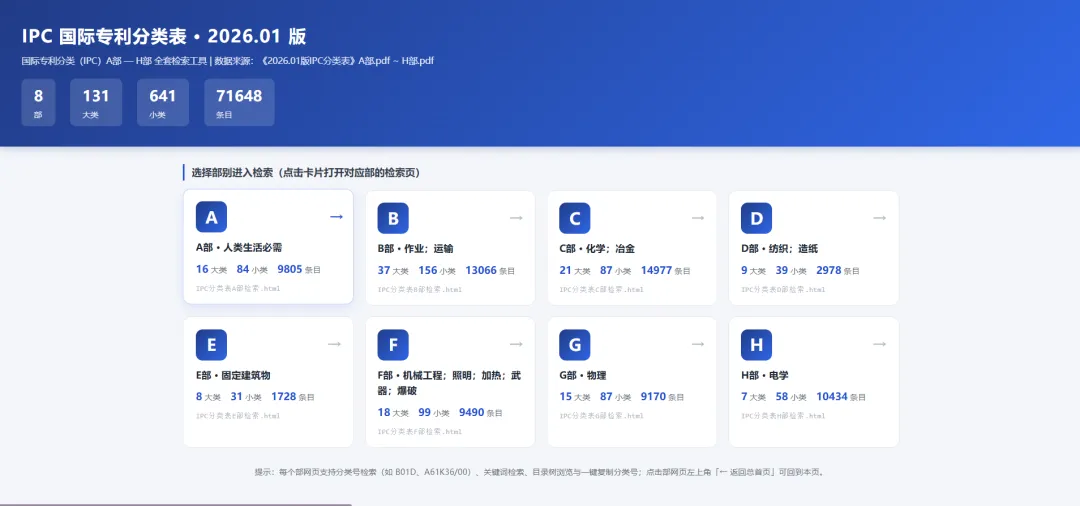The image size is (1080, 506).
Task: Click the arrow on the H部 card
Action: pos(880,344)
